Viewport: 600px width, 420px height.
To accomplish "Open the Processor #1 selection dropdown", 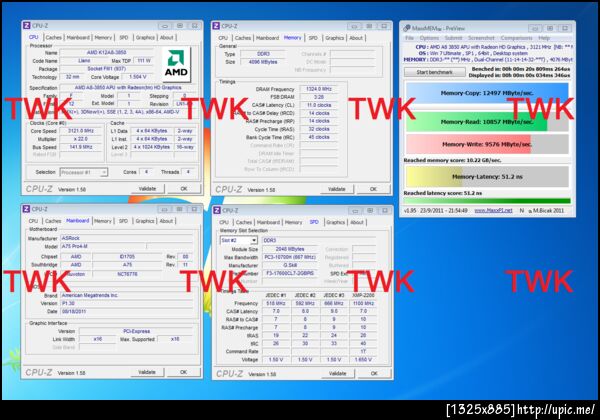I will (83, 172).
